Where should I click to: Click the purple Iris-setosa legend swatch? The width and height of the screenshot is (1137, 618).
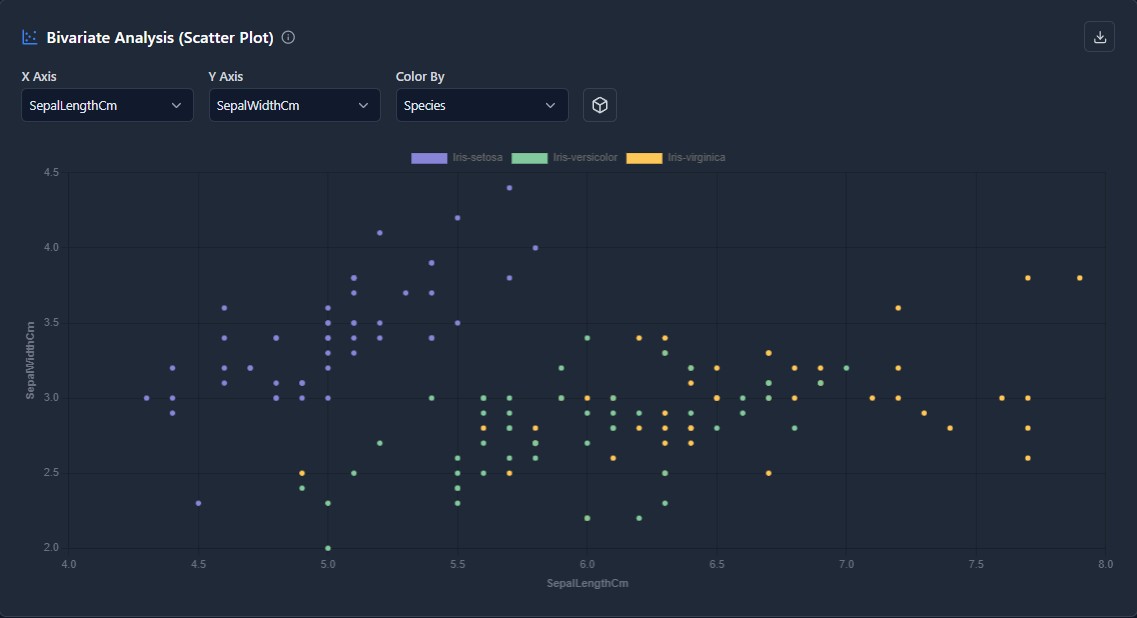point(429,158)
